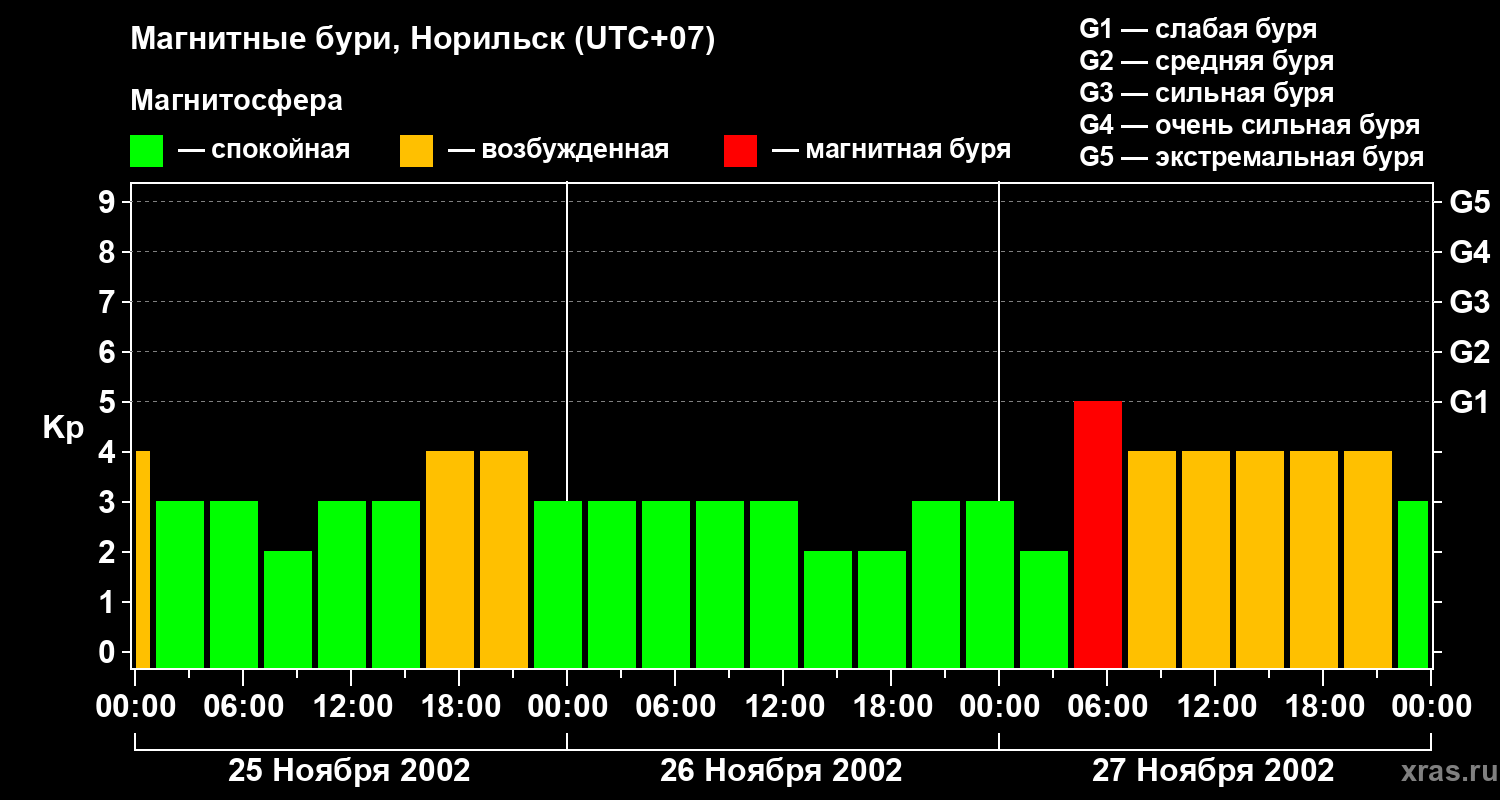Screen dimensions: 1500x800
Task: Click the 'G2' right axis label
Action: coord(1469,352)
